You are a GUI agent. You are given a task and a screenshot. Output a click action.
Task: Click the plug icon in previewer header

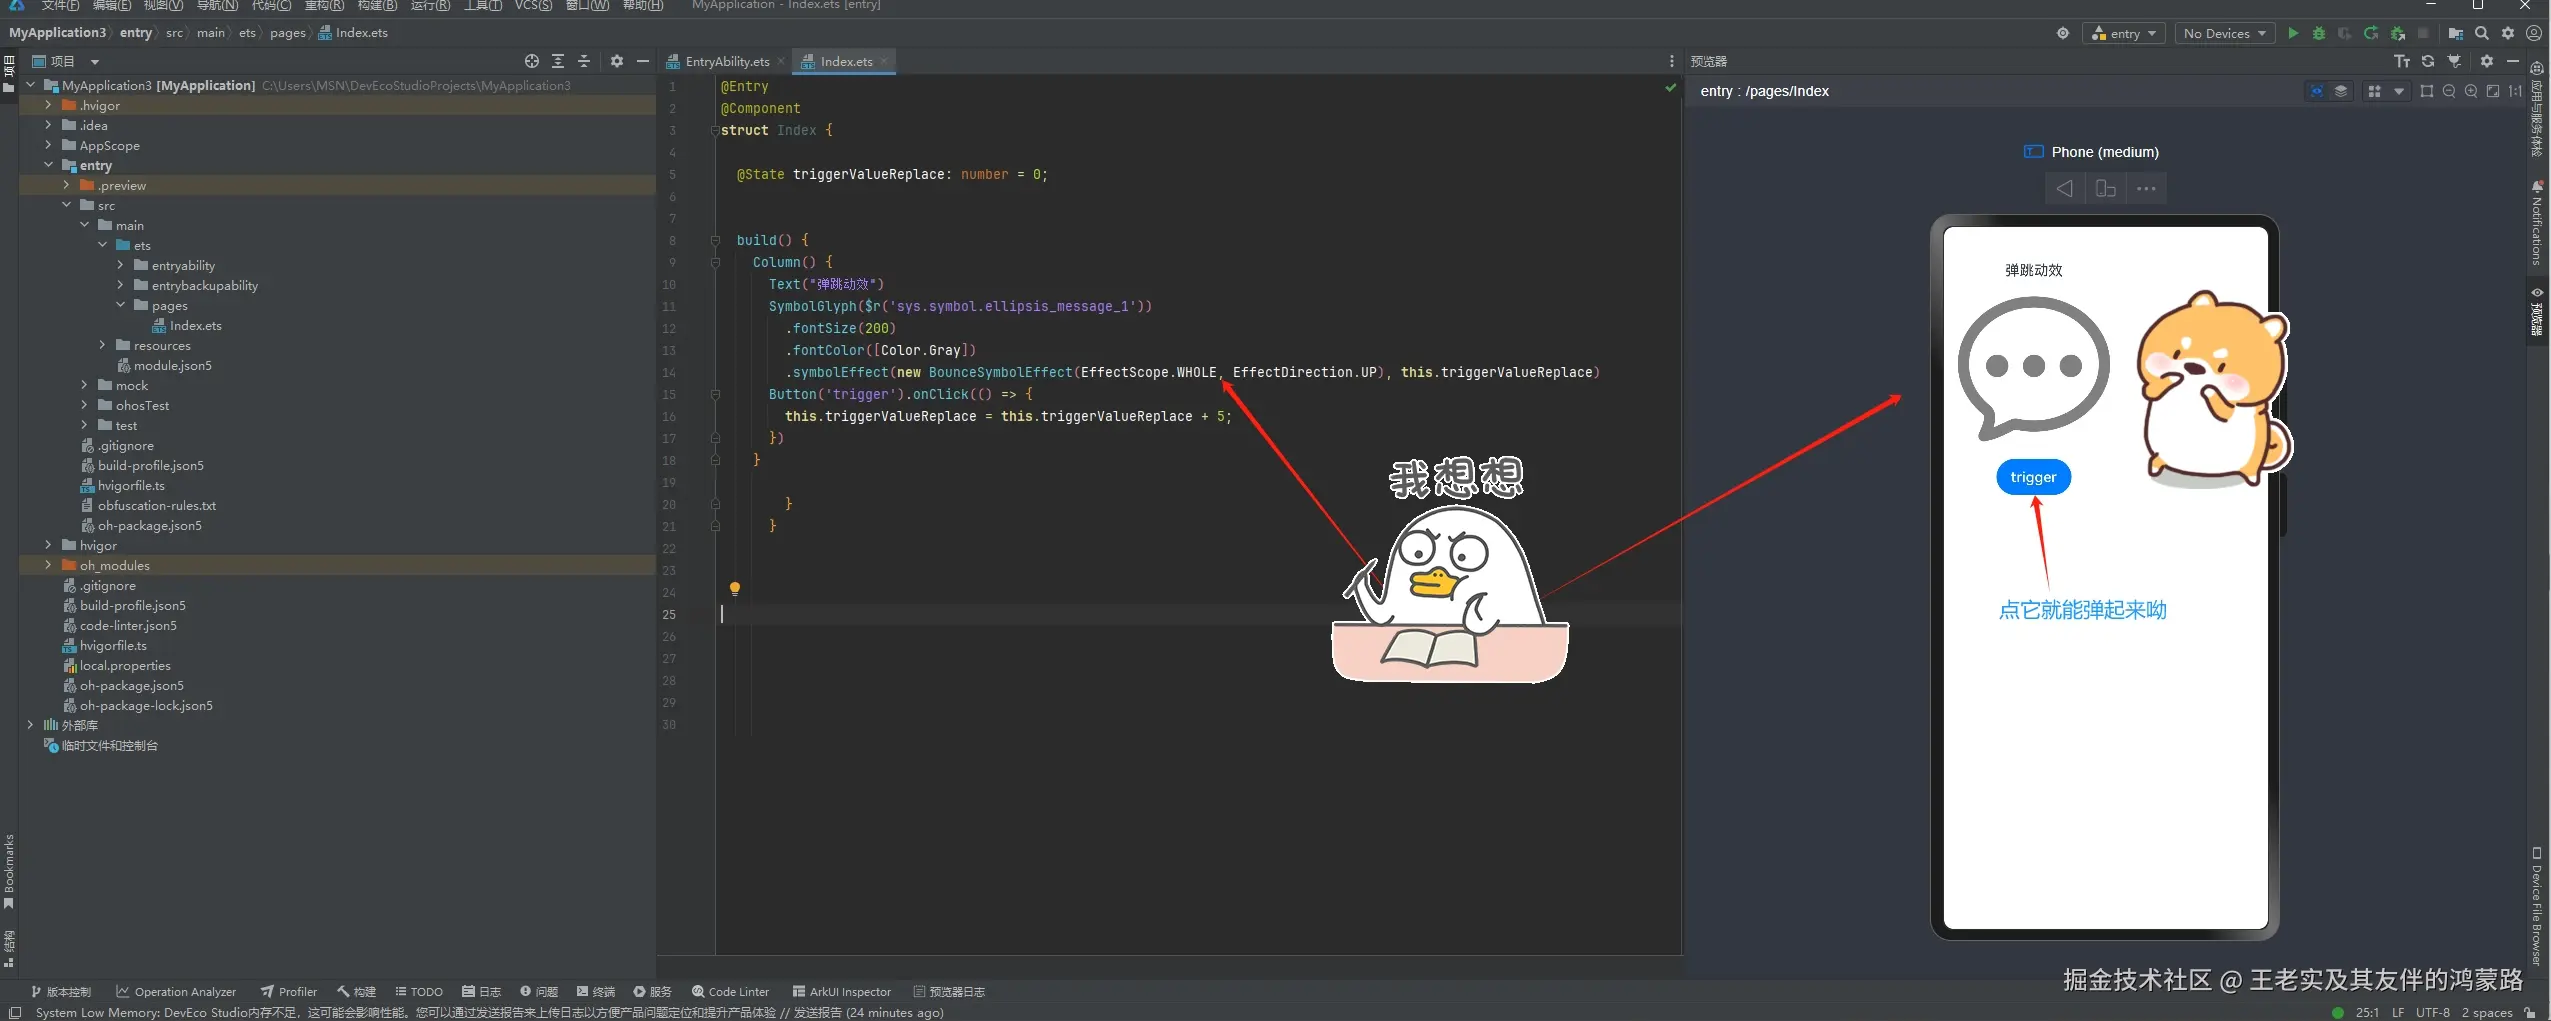pyautogui.click(x=2454, y=61)
